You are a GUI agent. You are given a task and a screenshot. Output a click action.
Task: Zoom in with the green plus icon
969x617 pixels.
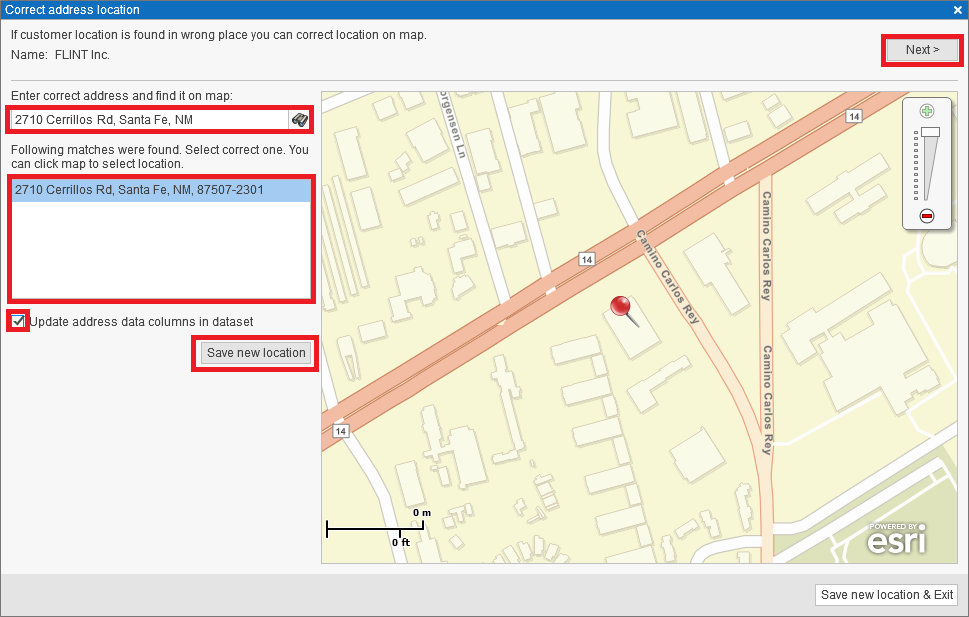click(x=927, y=111)
